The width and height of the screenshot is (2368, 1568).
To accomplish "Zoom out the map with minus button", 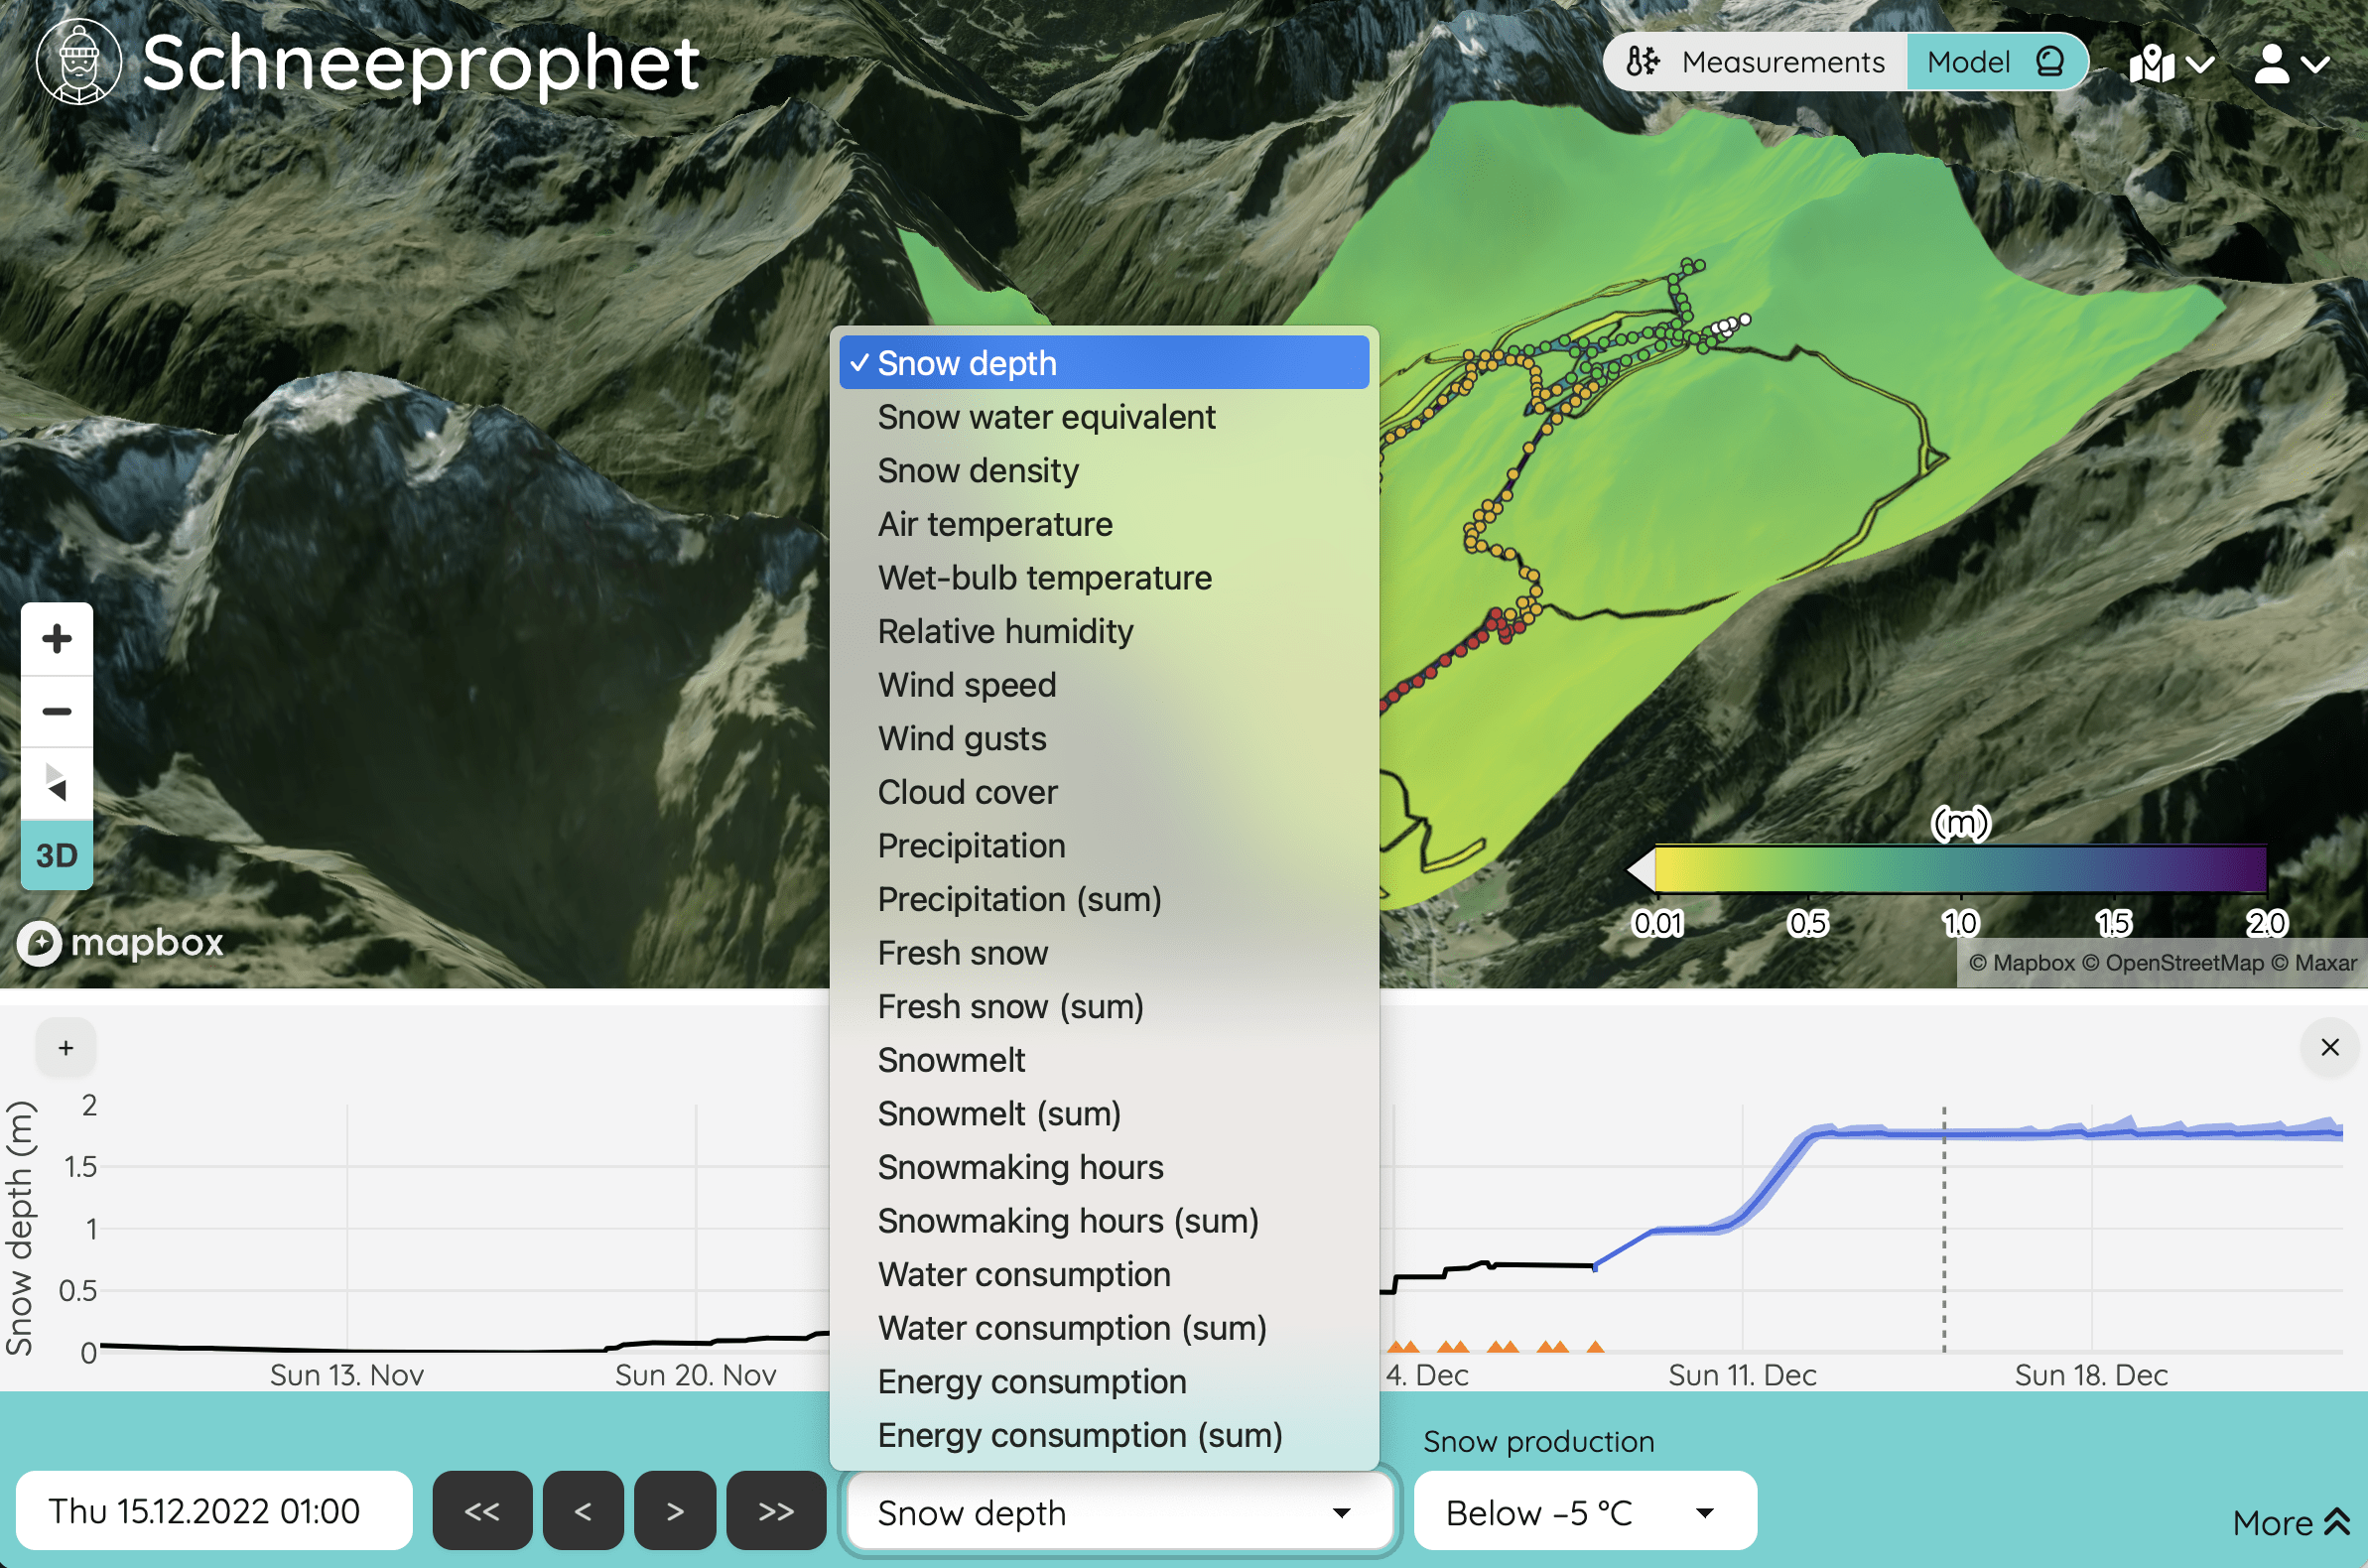I will pyautogui.click(x=57, y=712).
